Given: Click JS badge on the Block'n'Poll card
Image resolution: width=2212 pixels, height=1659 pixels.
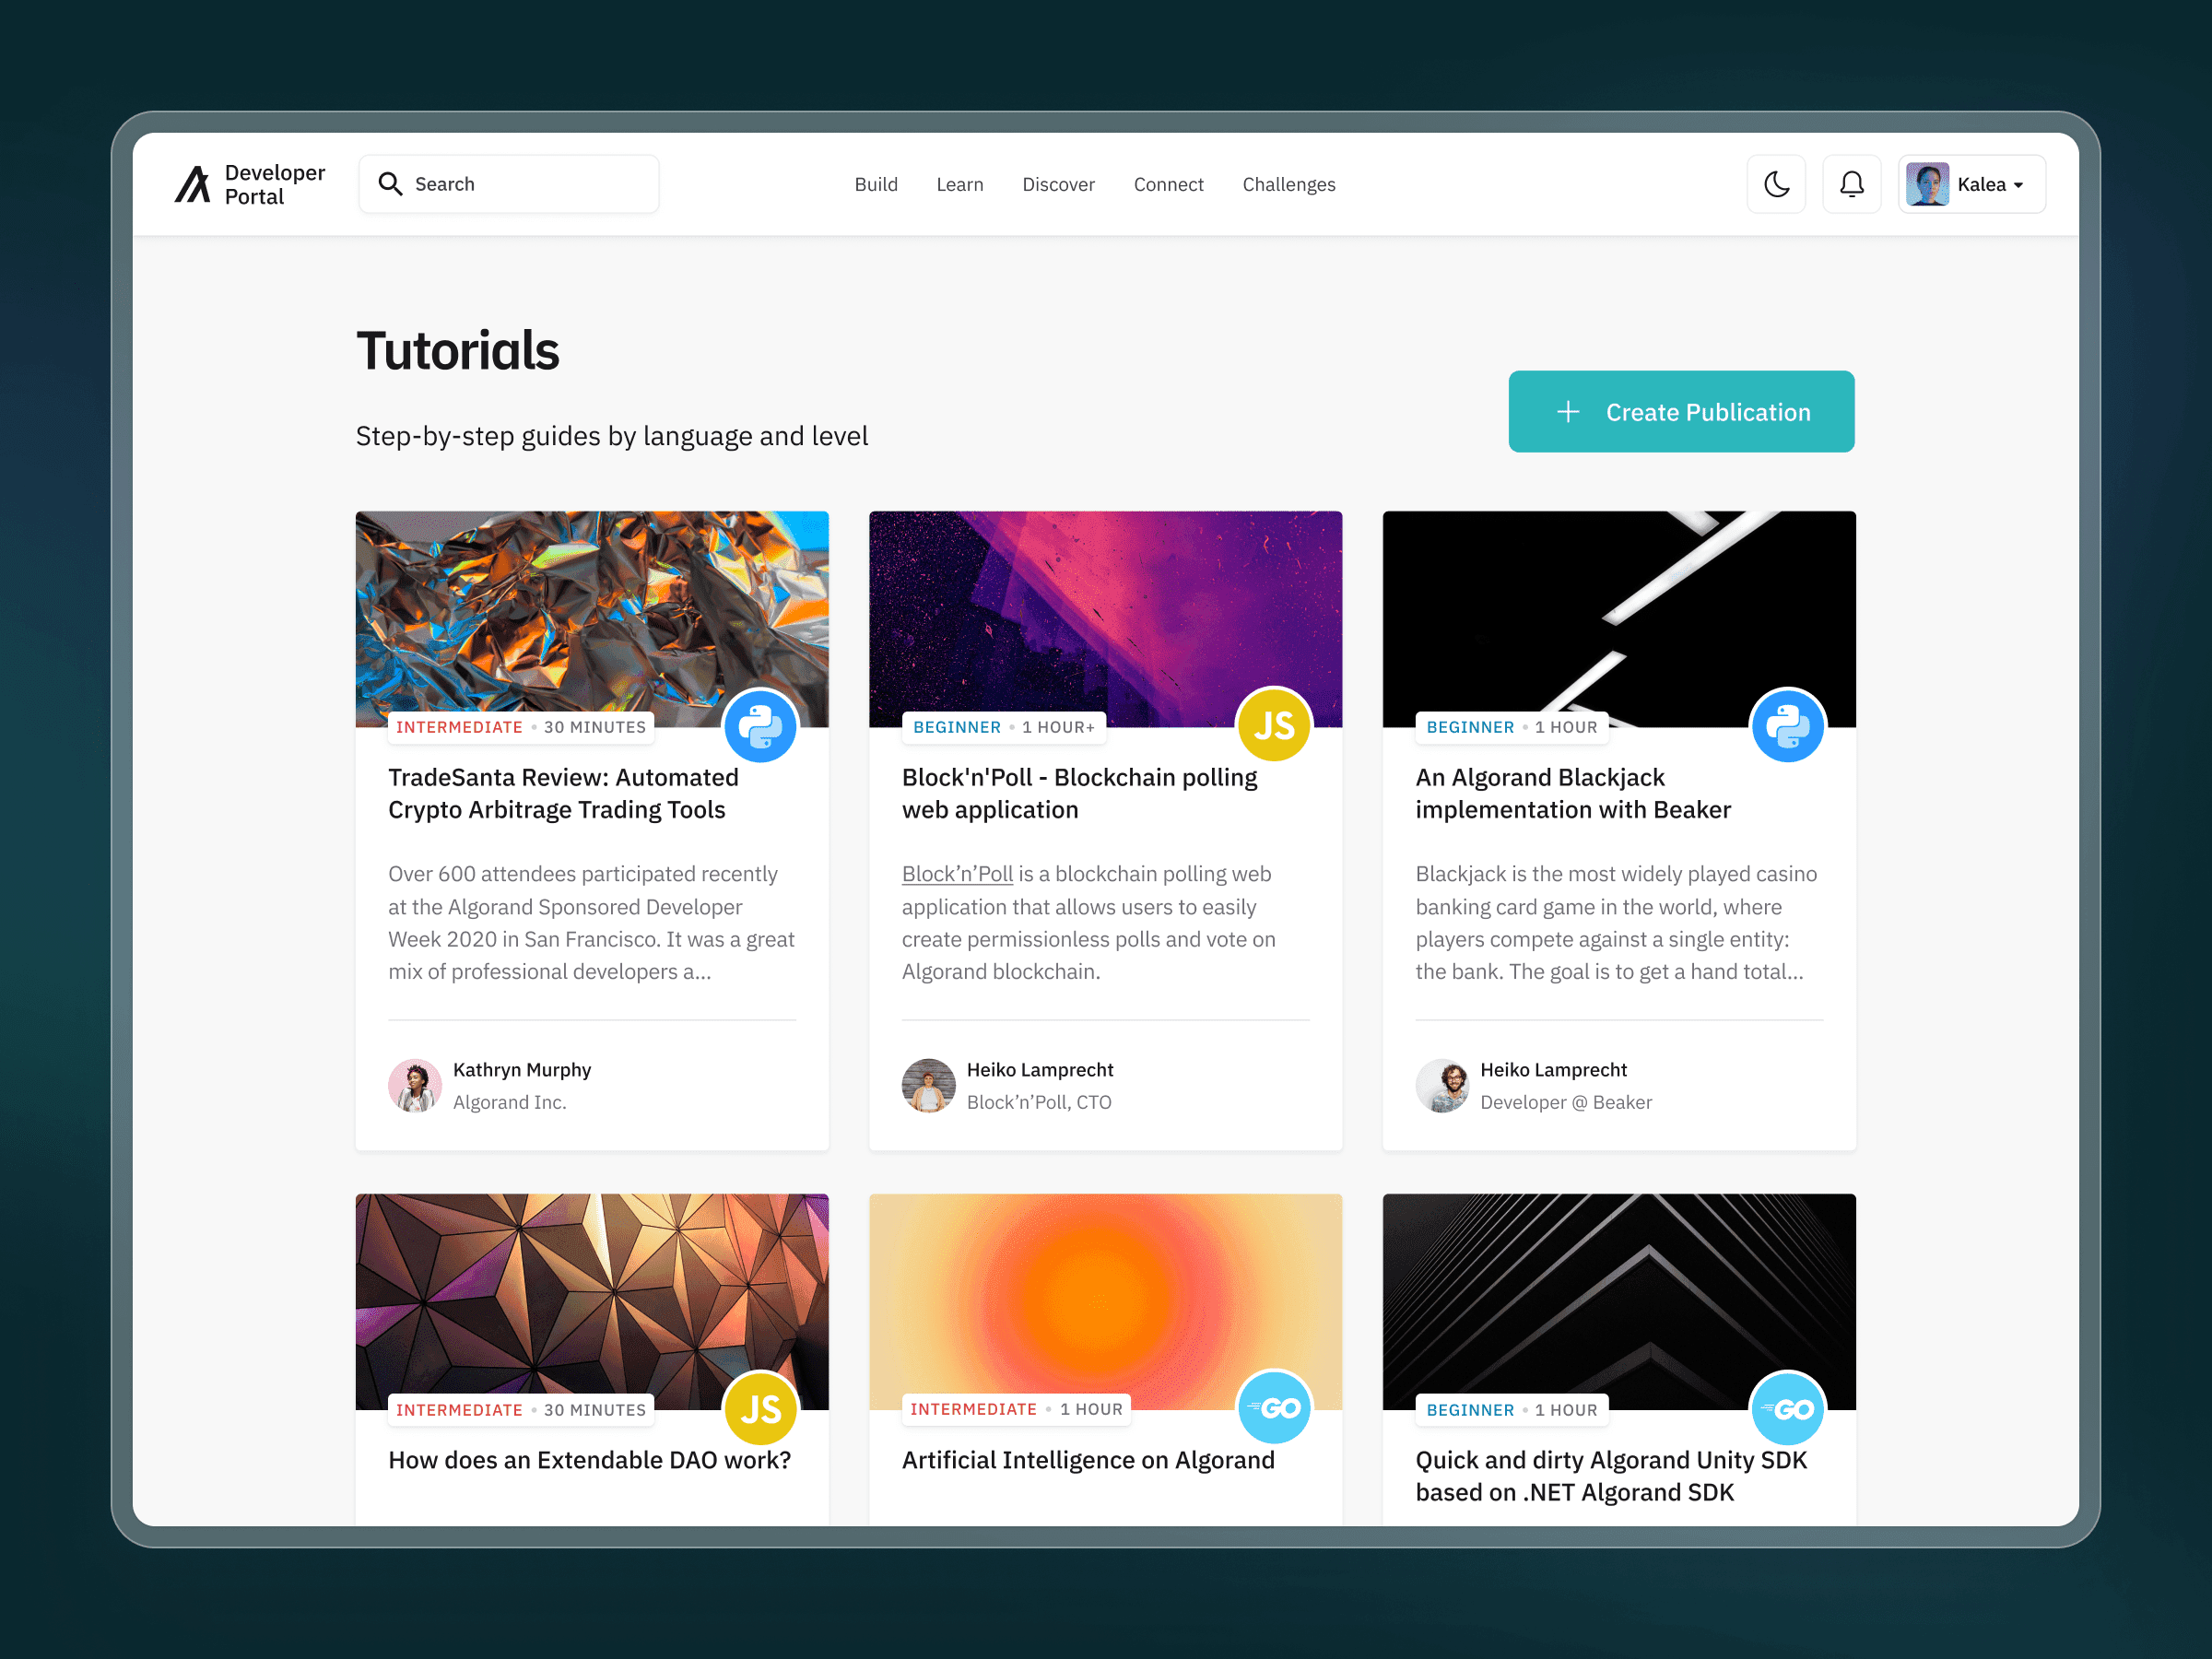Looking at the screenshot, I should 1273,726.
